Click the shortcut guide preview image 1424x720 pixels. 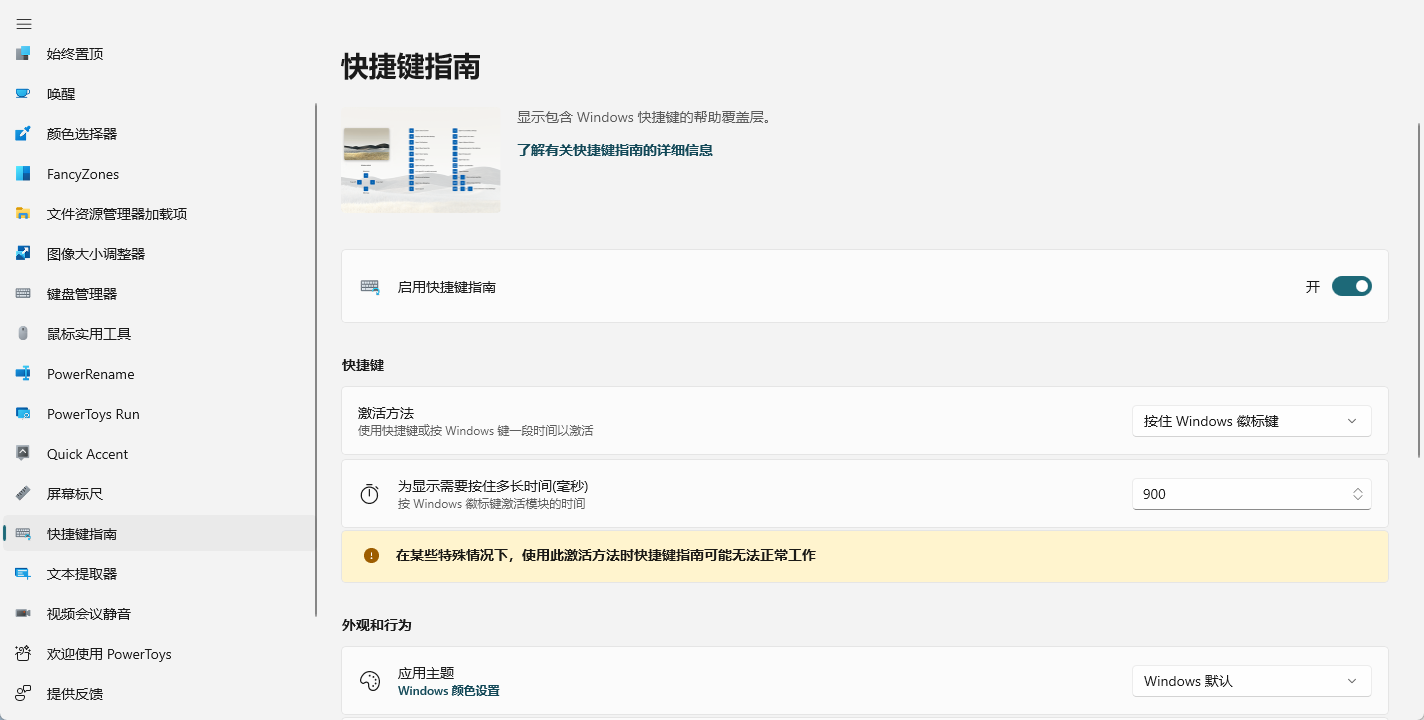pos(421,160)
